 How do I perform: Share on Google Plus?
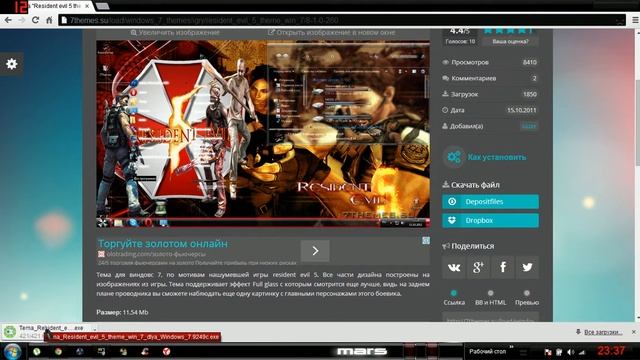pyautogui.click(x=478, y=267)
